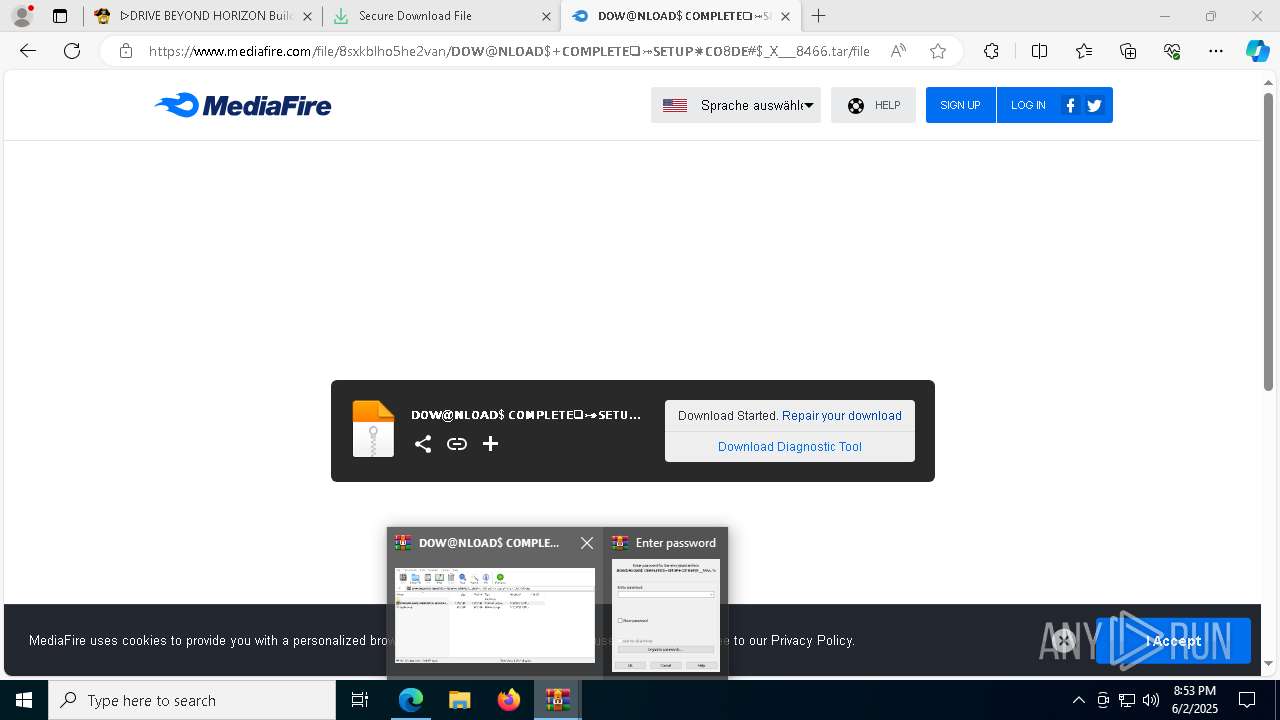
Task: Open the notification center icon
Action: pyautogui.click(x=1247, y=700)
